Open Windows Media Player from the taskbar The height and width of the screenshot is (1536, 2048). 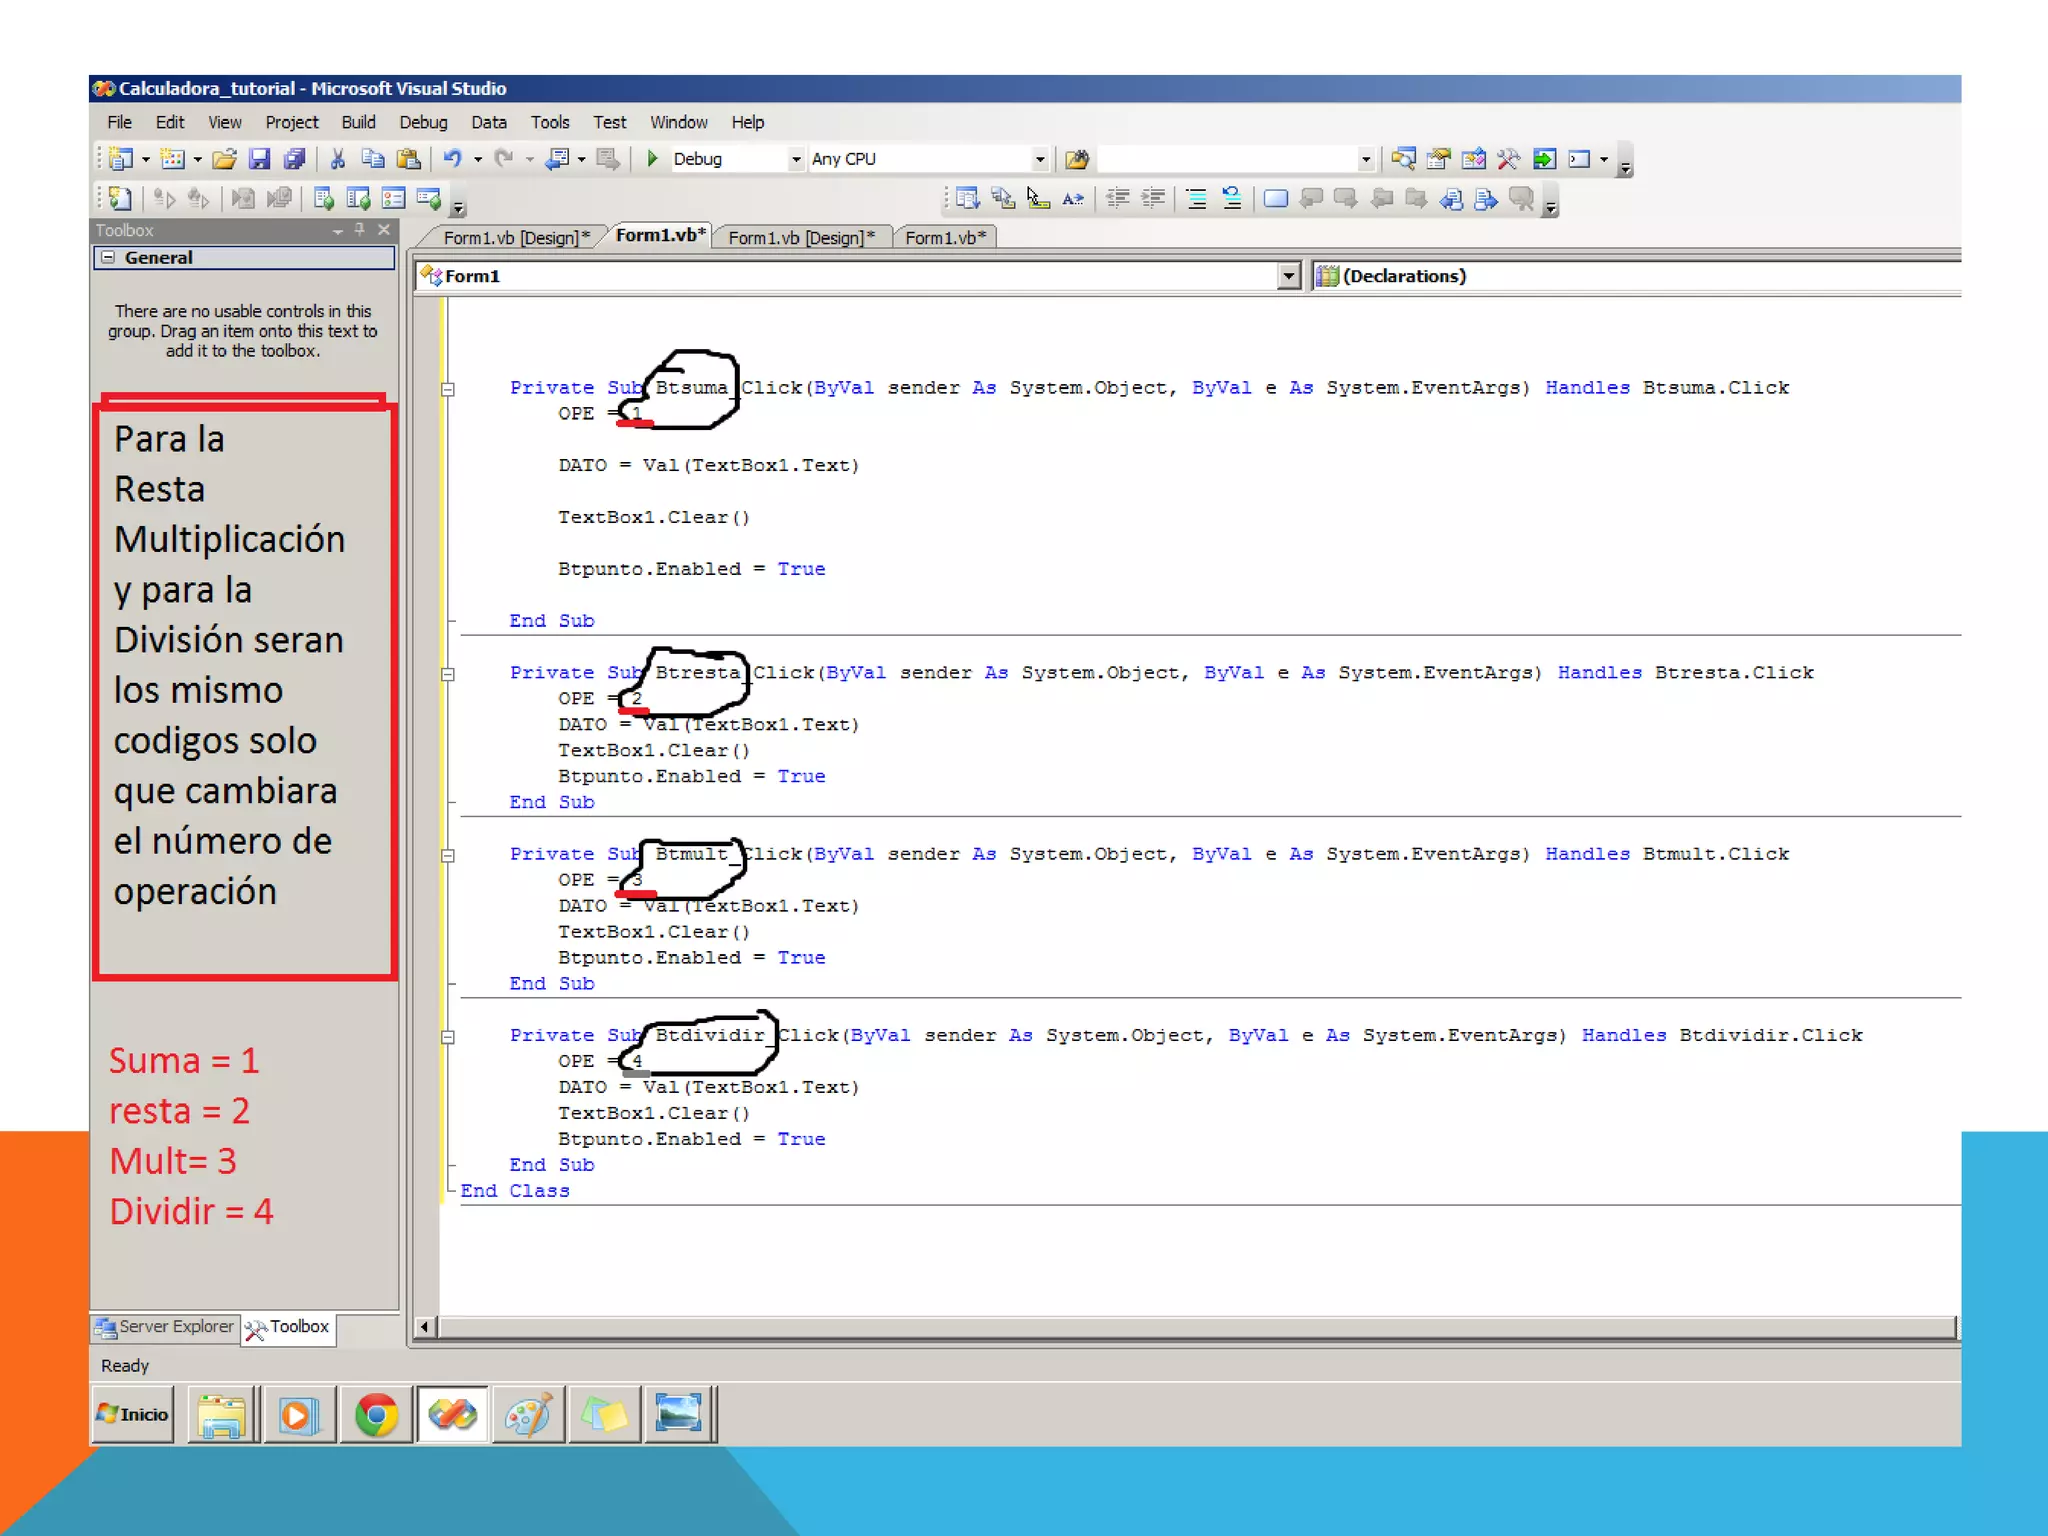click(x=299, y=1415)
